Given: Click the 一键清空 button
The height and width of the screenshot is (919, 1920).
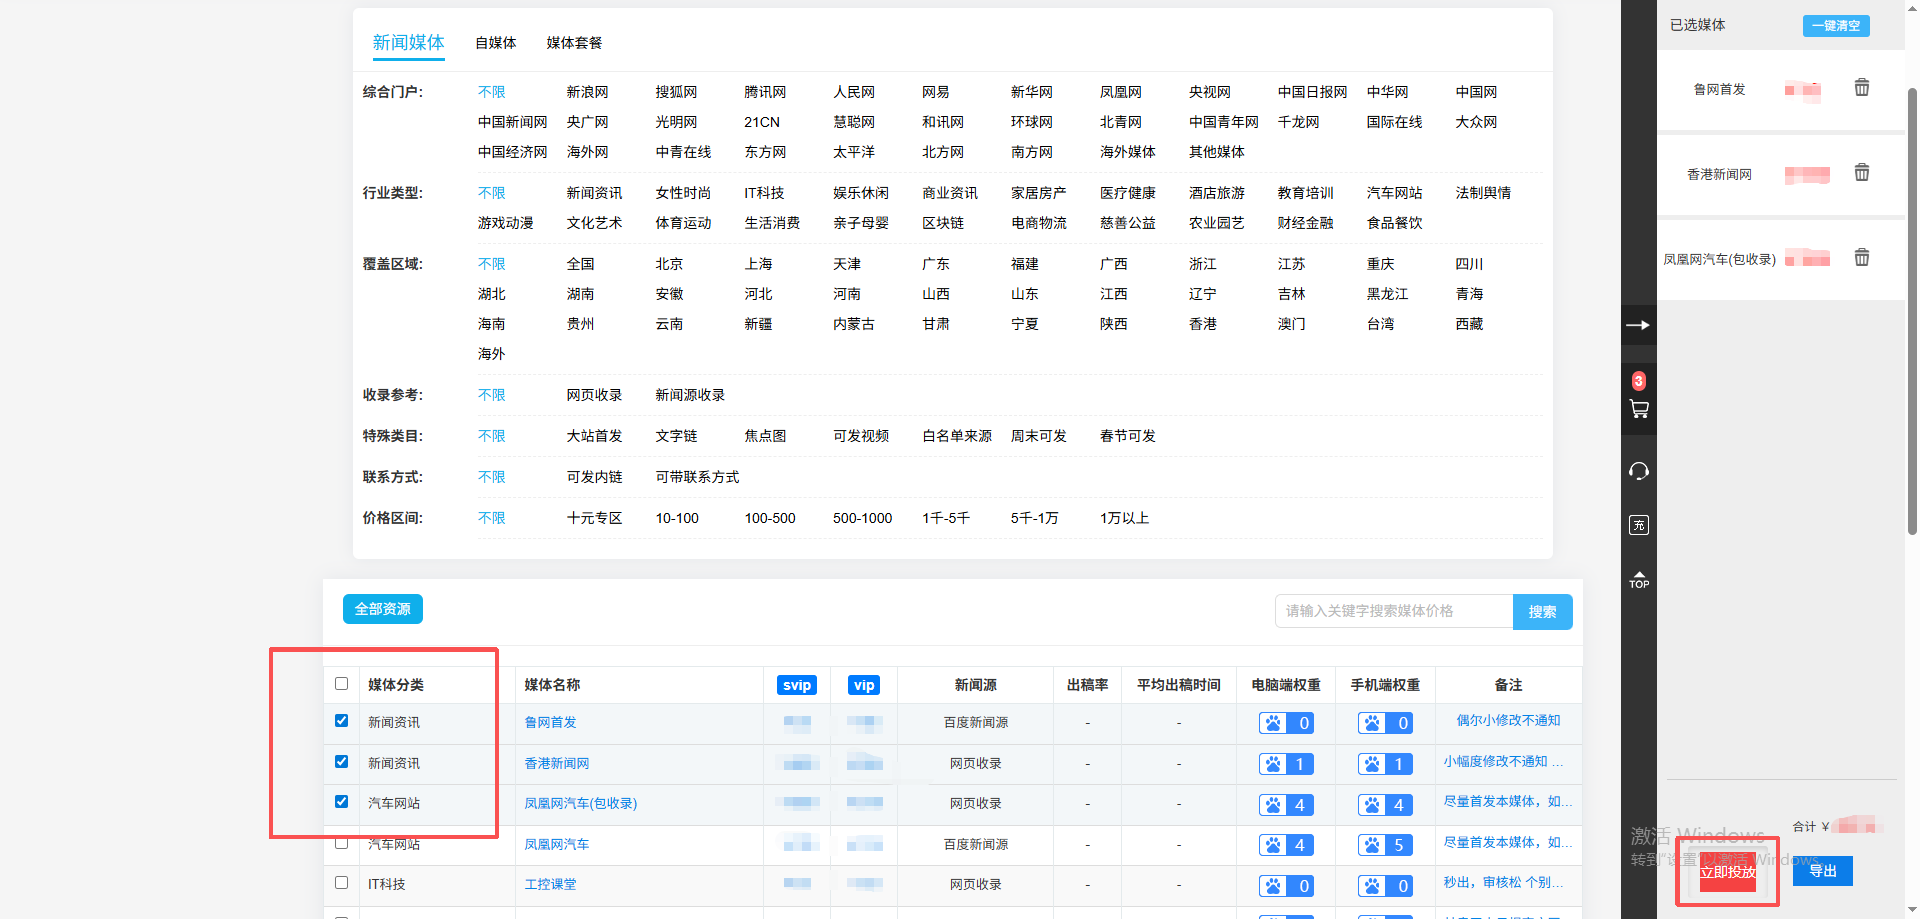Looking at the screenshot, I should click(1835, 26).
